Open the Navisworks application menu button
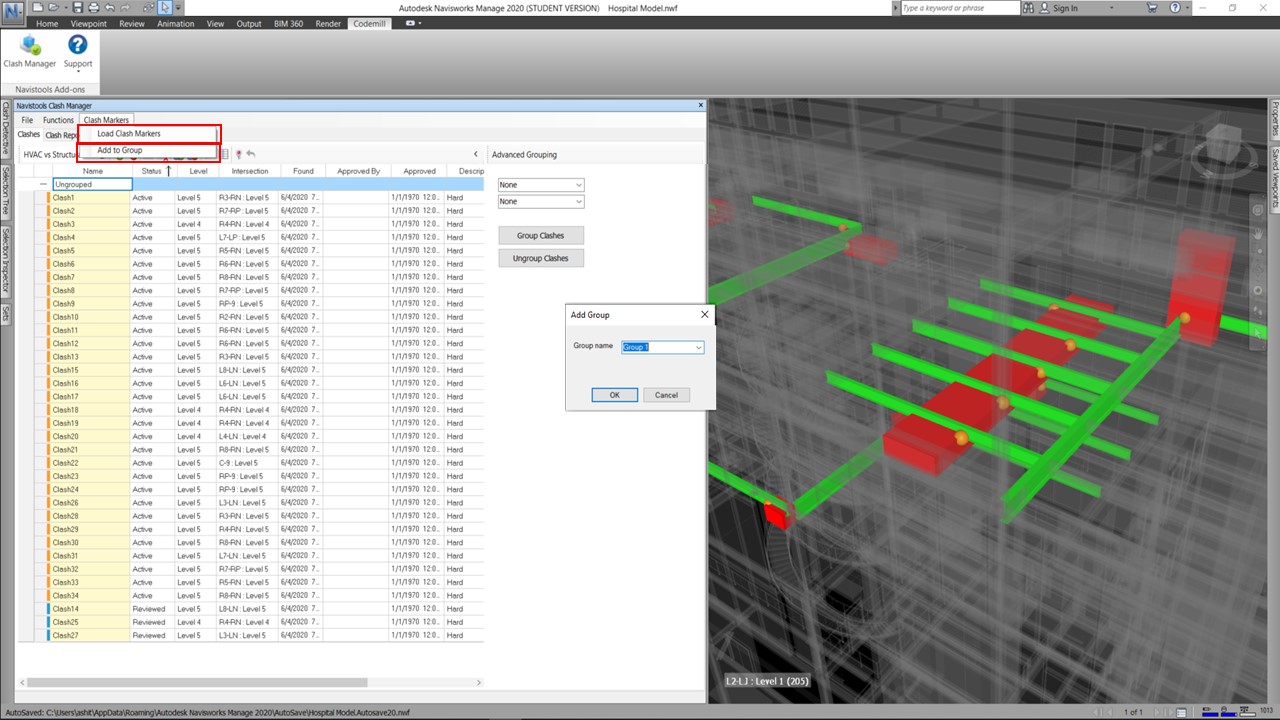 pos(14,12)
